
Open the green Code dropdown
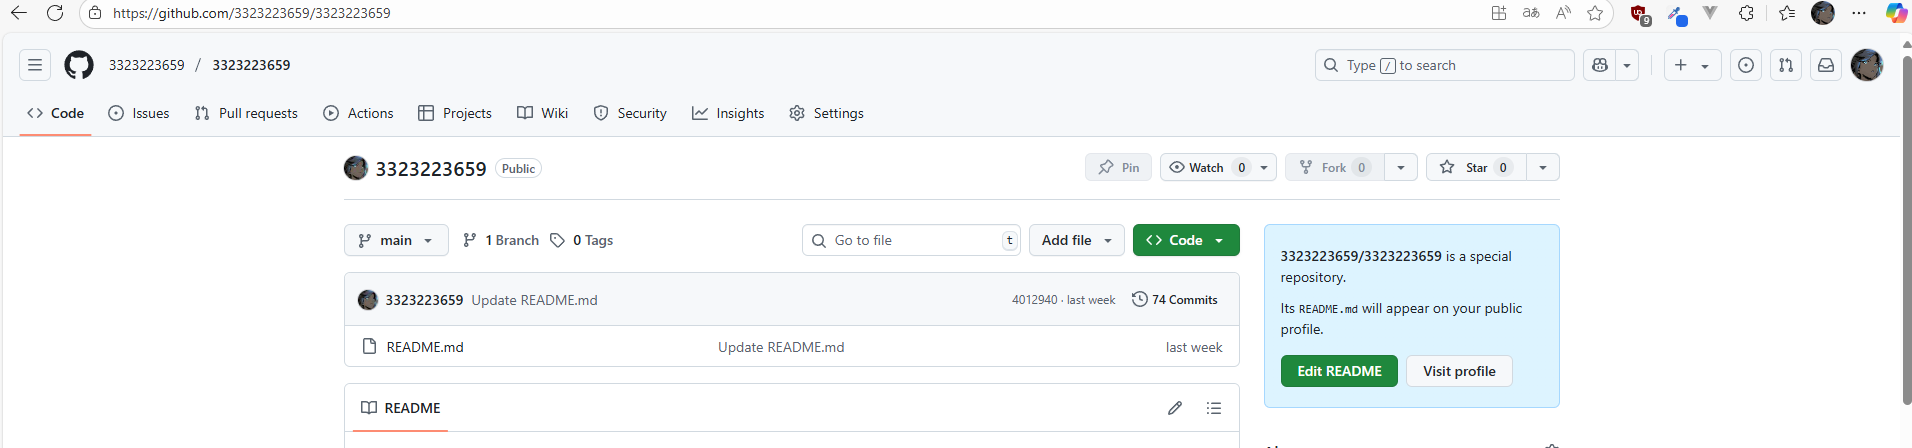pyautogui.click(x=1186, y=240)
